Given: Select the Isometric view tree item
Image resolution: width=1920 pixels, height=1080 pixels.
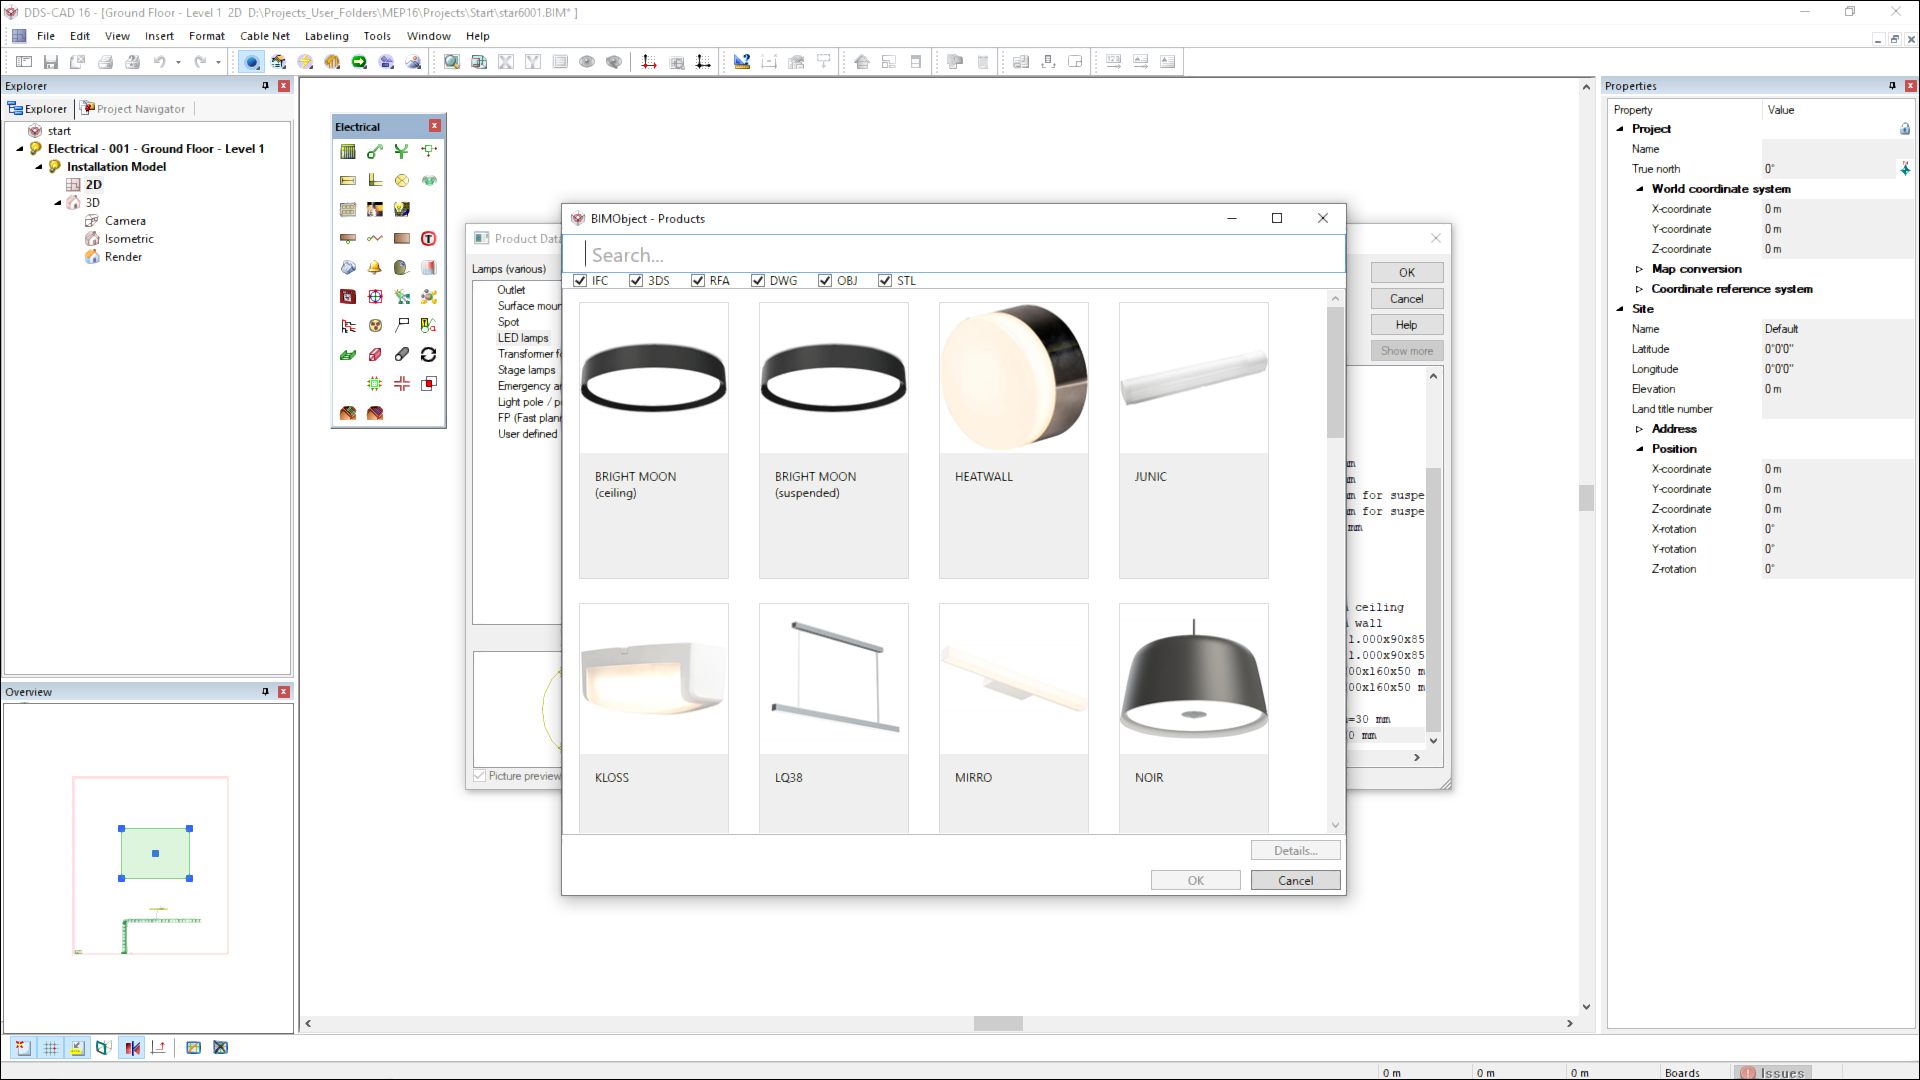Looking at the screenshot, I should tap(129, 239).
